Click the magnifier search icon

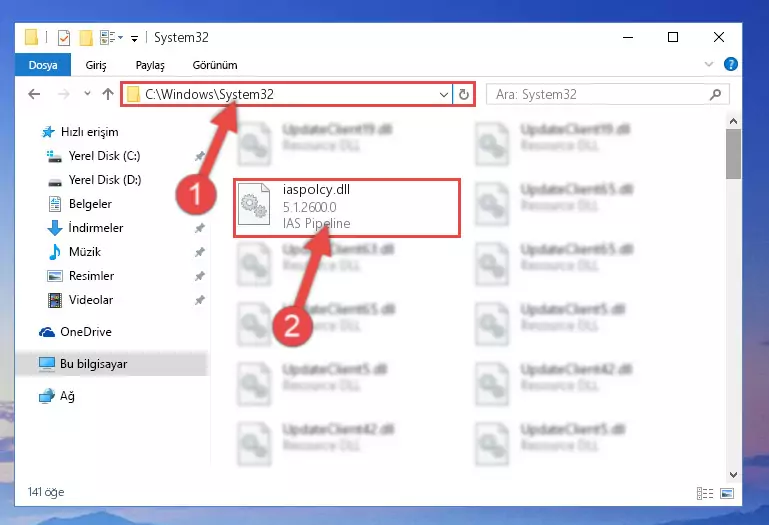716,94
